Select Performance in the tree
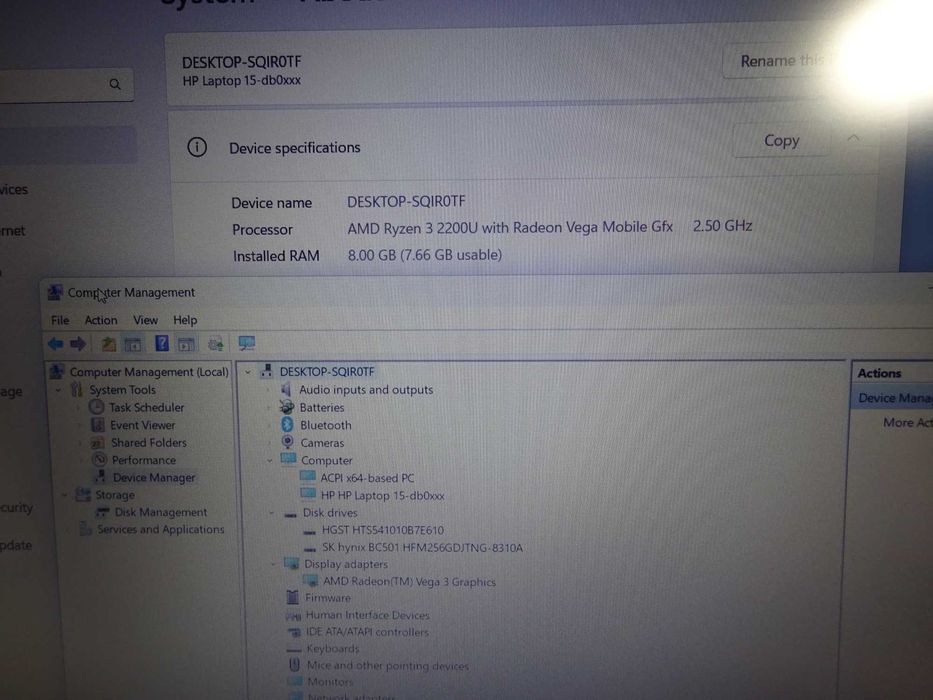This screenshot has width=933, height=700. (x=144, y=460)
